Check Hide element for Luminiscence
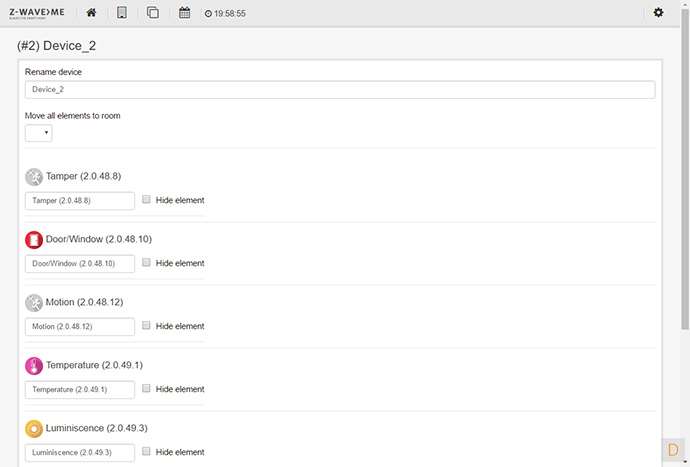 click(x=146, y=451)
